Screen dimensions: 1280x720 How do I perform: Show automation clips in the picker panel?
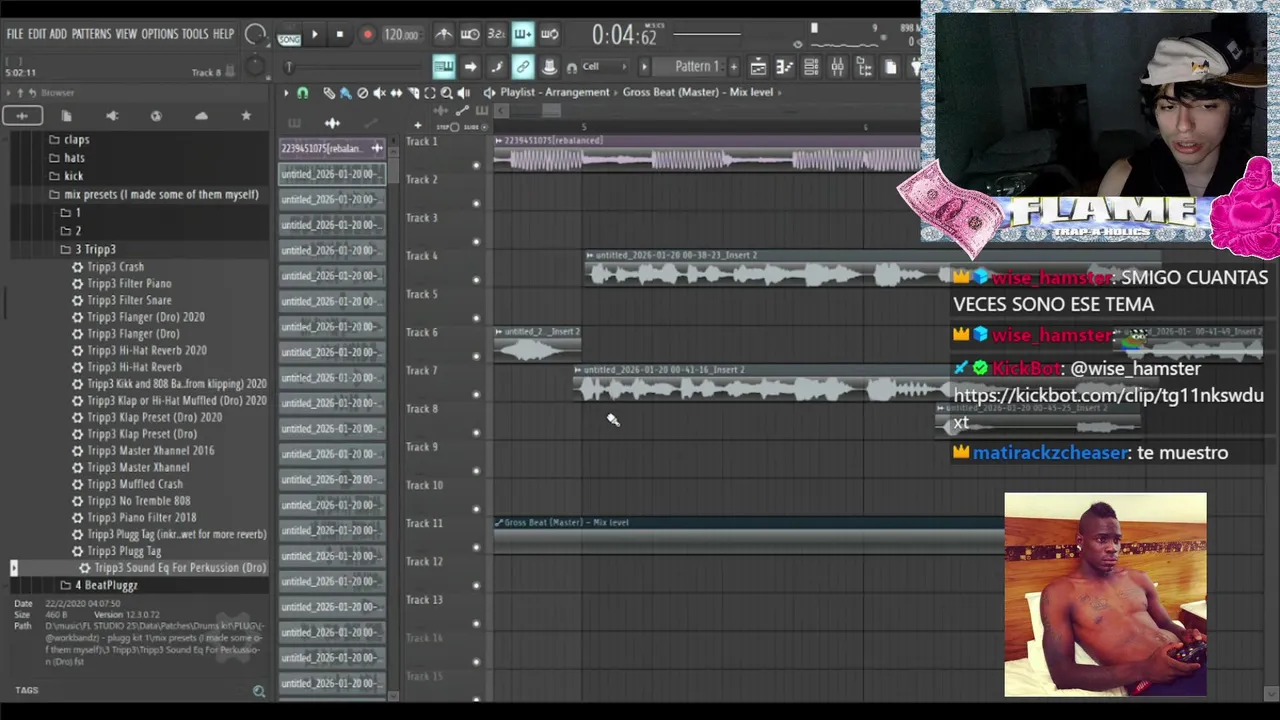point(370,123)
